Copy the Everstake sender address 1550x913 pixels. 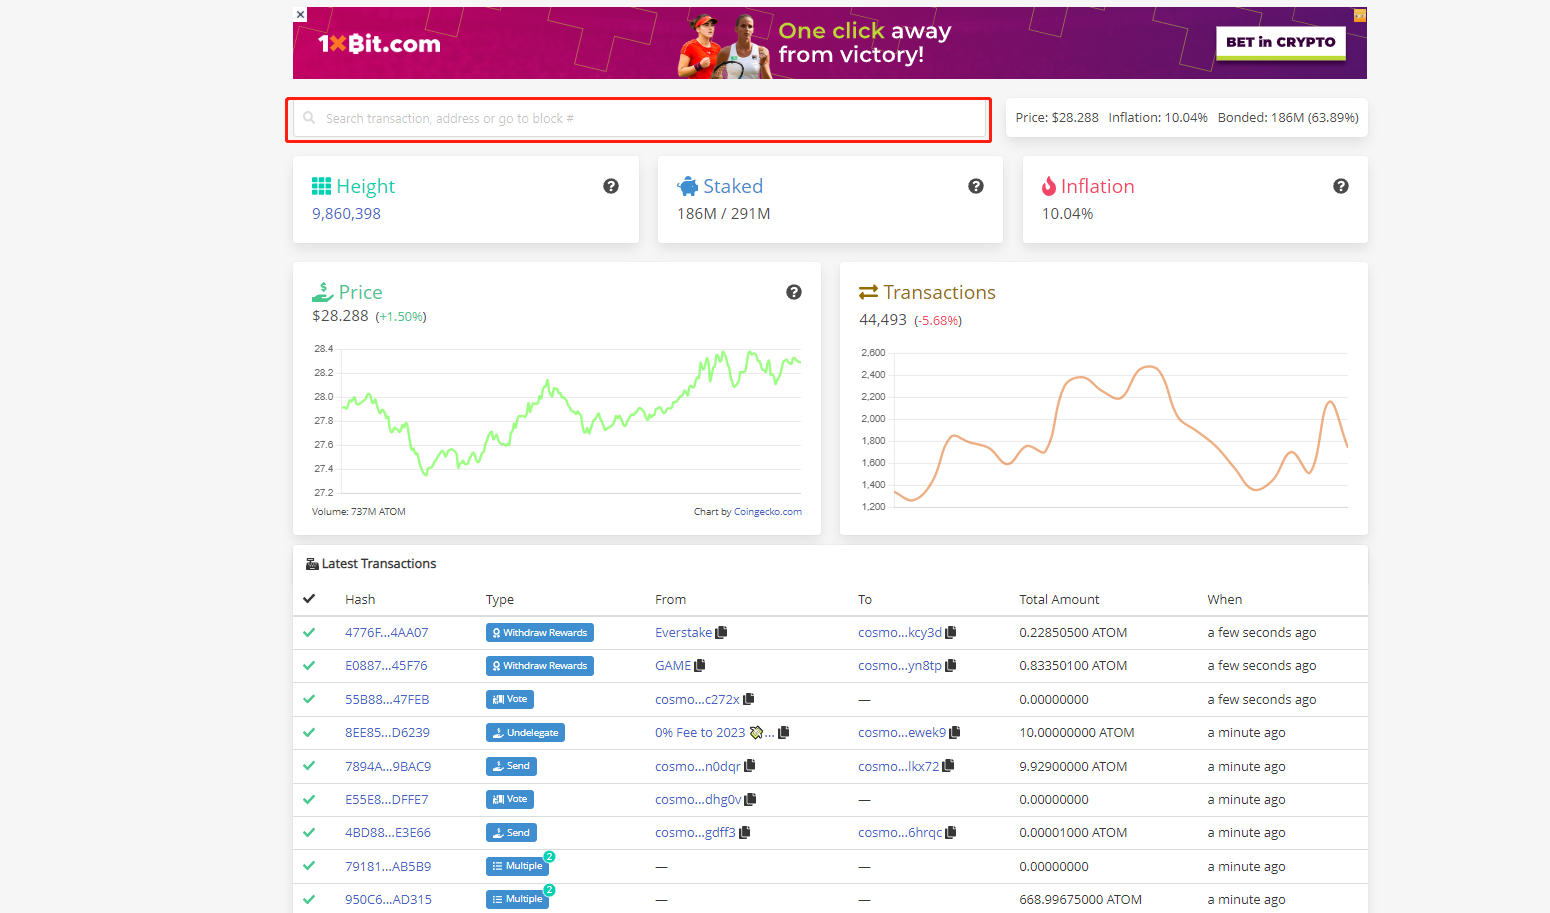point(722,633)
